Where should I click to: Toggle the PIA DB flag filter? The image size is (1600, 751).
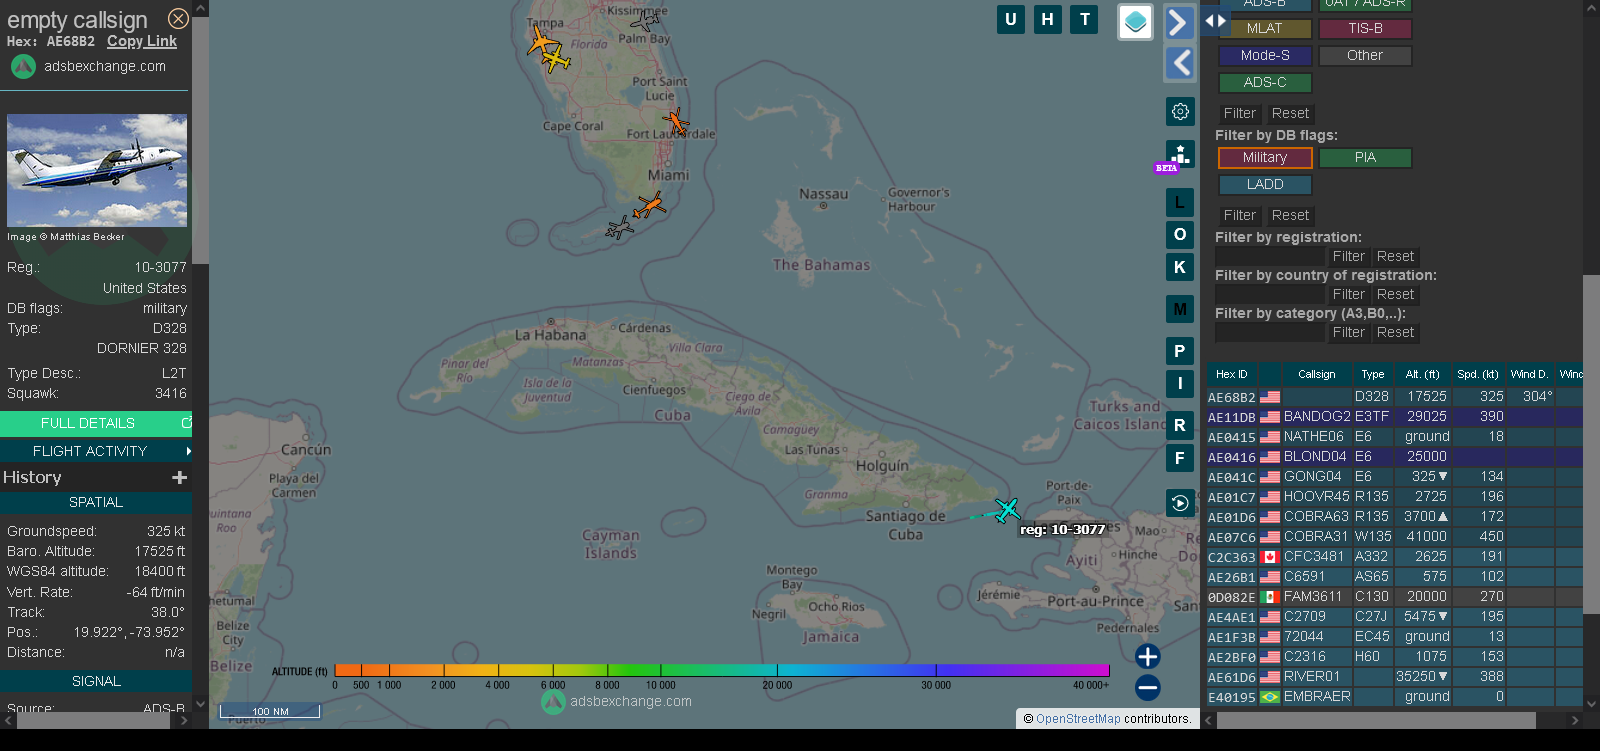[1365, 158]
